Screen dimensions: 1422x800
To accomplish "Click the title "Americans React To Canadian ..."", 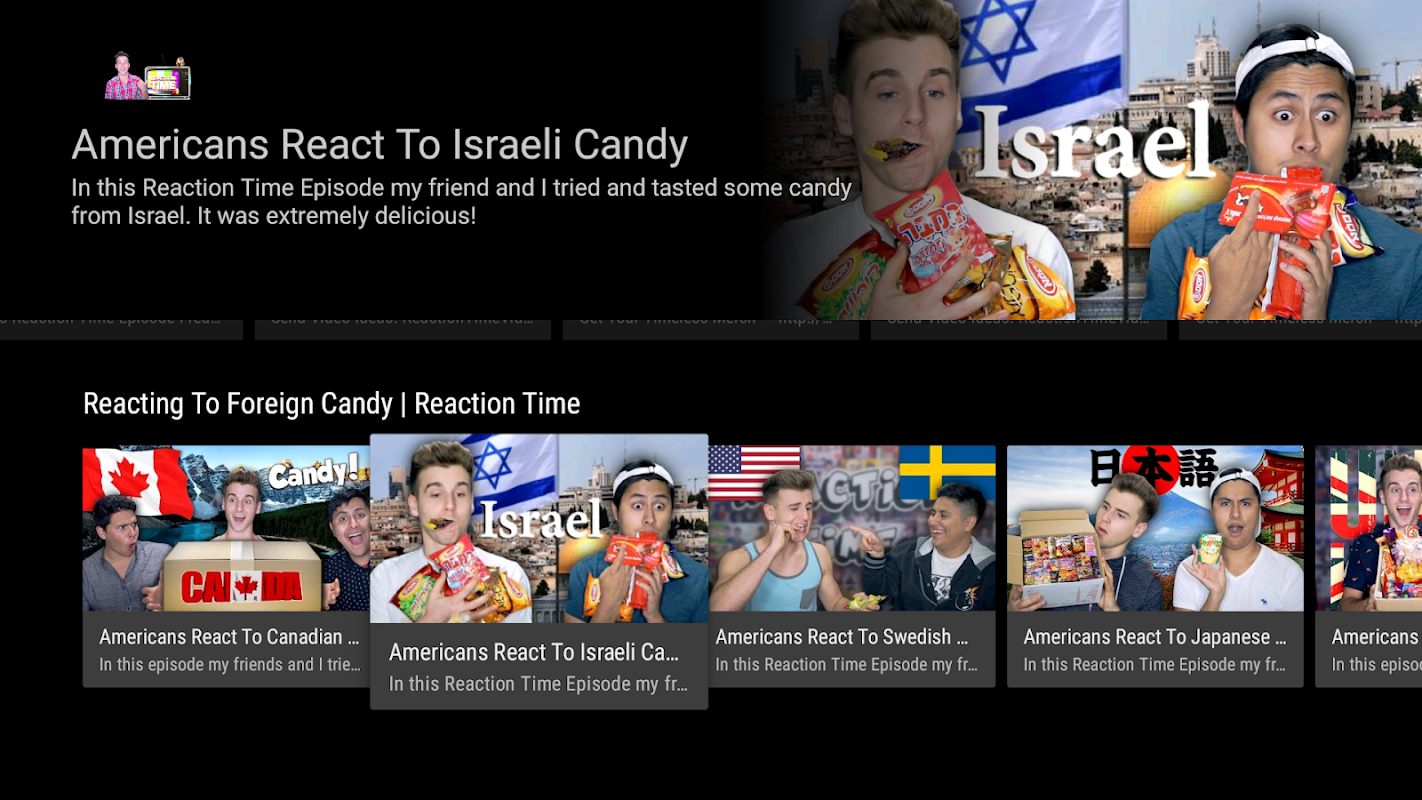I will coord(229,637).
